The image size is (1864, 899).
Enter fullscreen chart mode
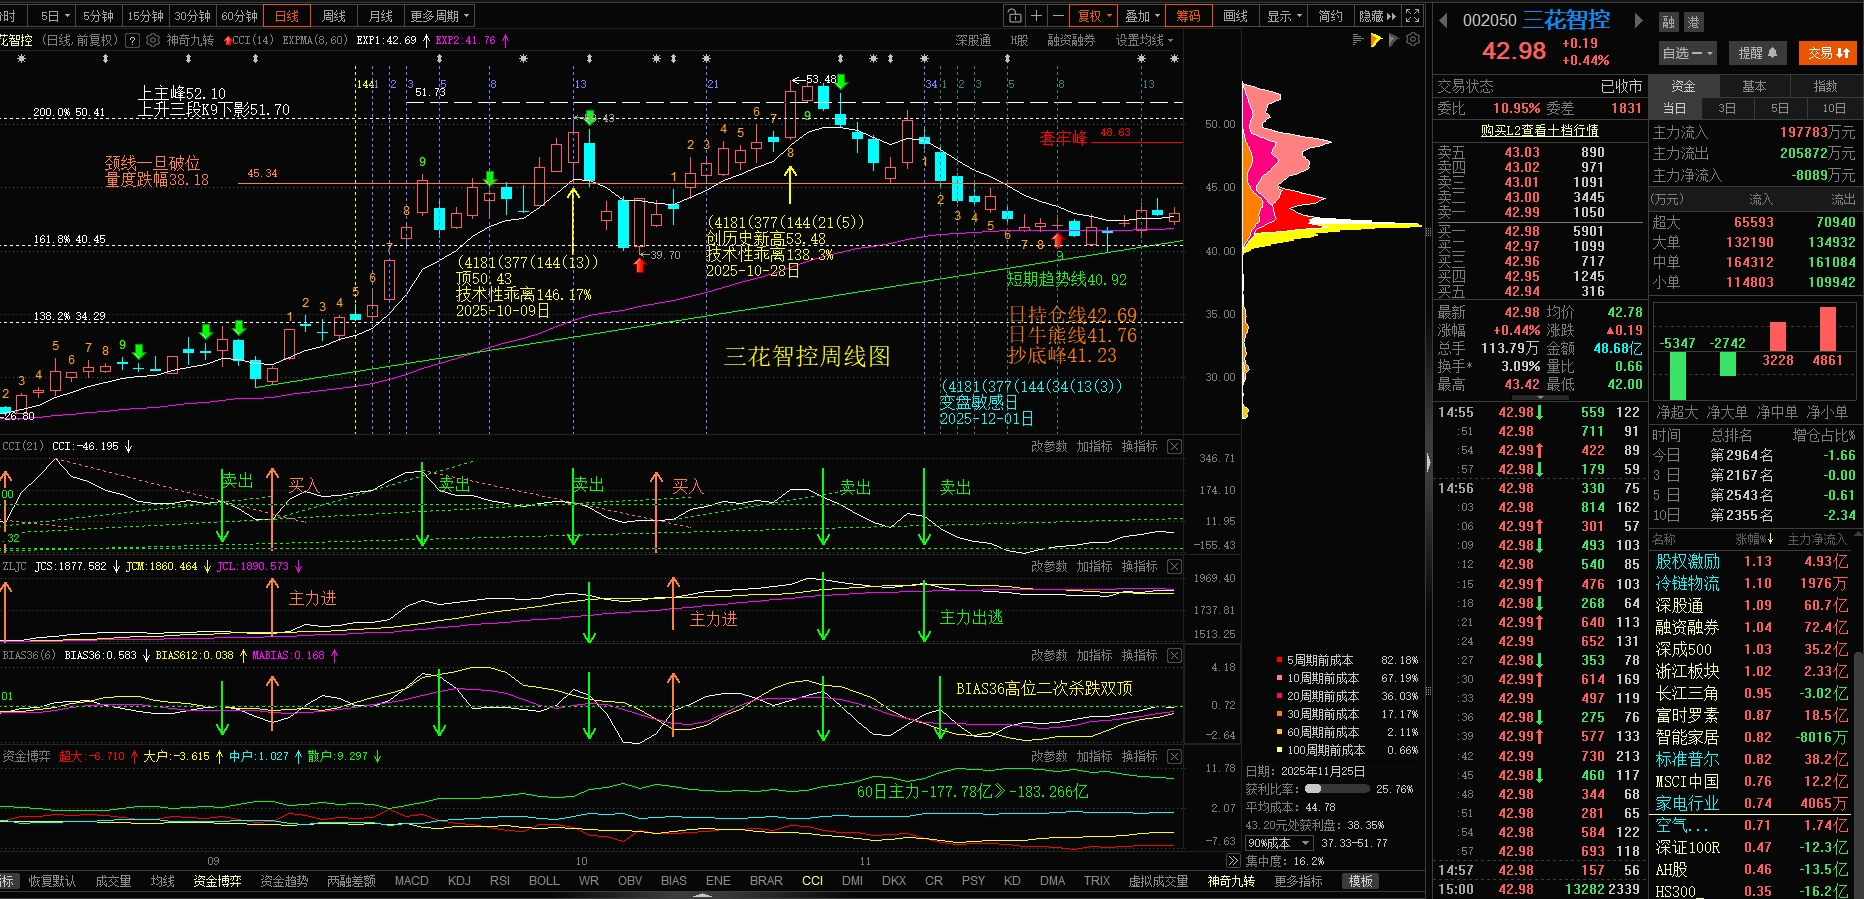coord(1412,16)
